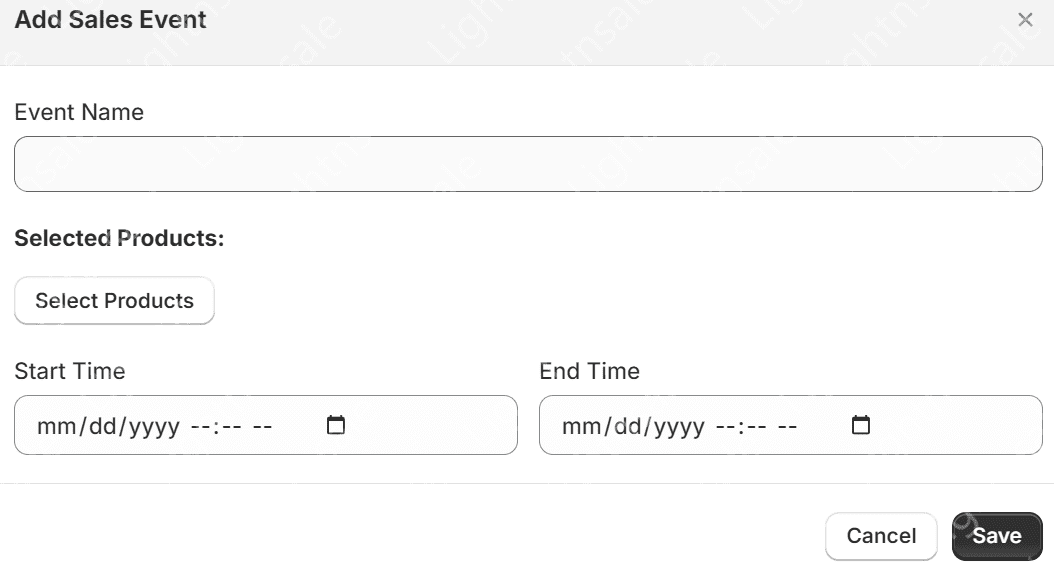The height and width of the screenshot is (577, 1054).
Task: Select the day segment in End Time
Action: [x=628, y=426]
